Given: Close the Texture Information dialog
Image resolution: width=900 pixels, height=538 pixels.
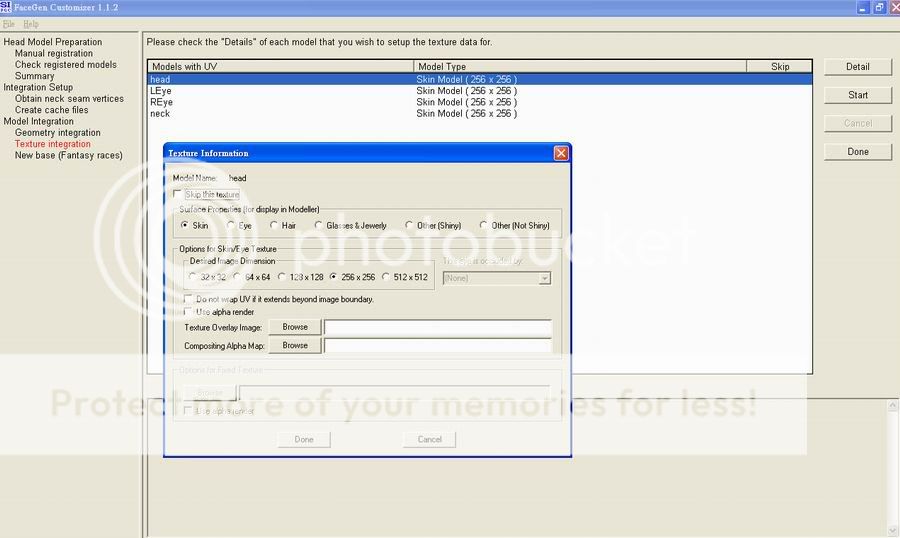Looking at the screenshot, I should click(x=561, y=153).
